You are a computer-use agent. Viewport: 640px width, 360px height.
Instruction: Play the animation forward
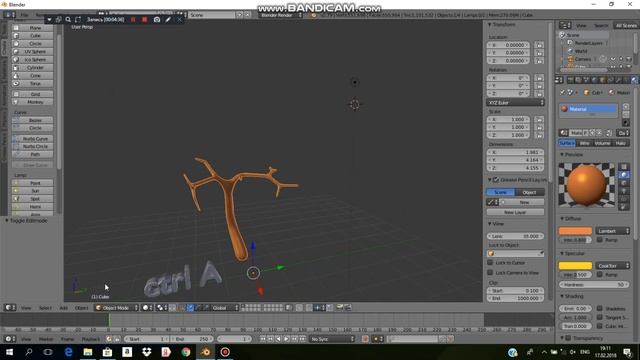pyautogui.click(x=287, y=339)
